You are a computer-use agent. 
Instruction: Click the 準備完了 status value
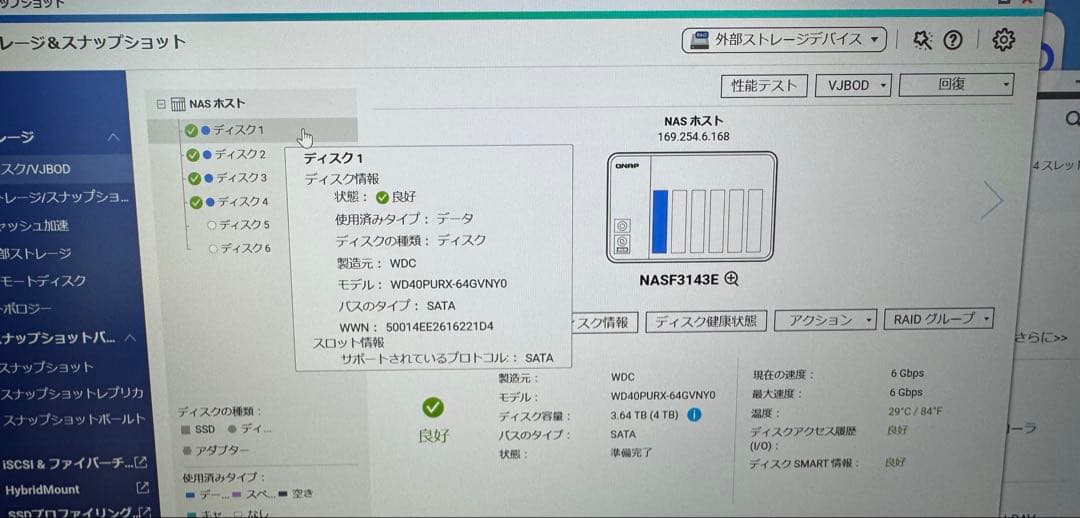click(x=631, y=453)
